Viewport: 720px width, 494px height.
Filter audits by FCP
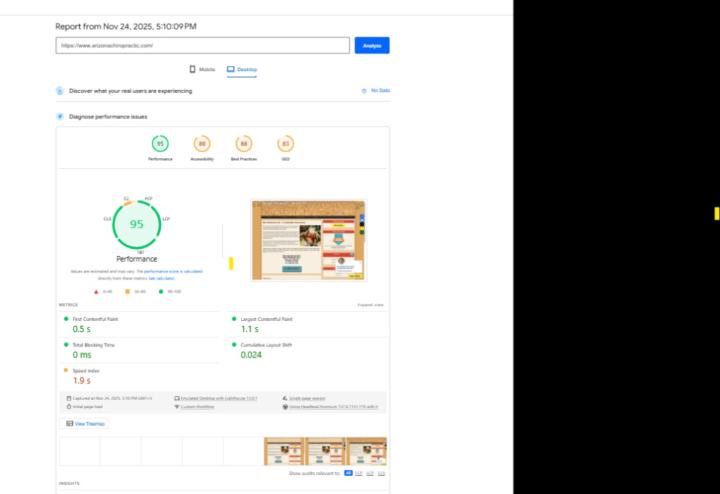point(359,473)
